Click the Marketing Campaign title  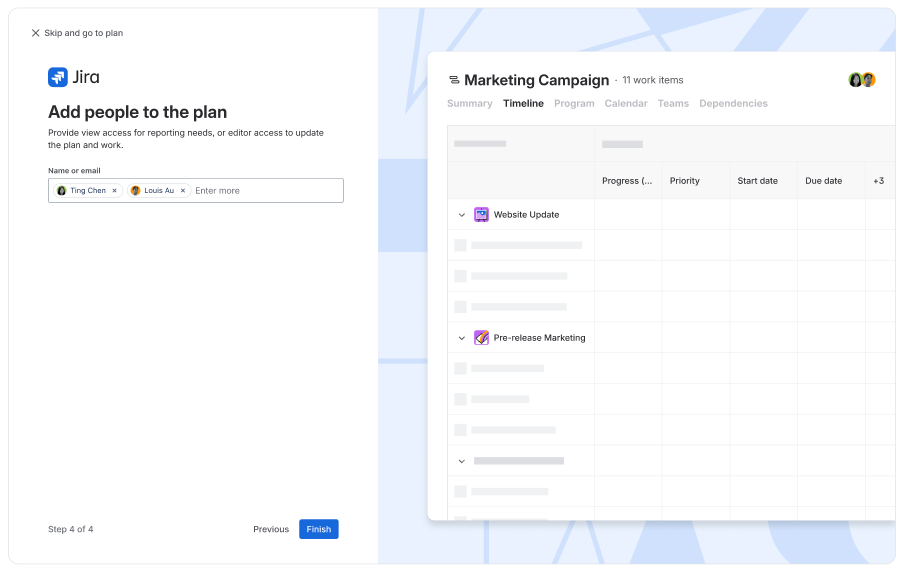pyautogui.click(x=537, y=80)
